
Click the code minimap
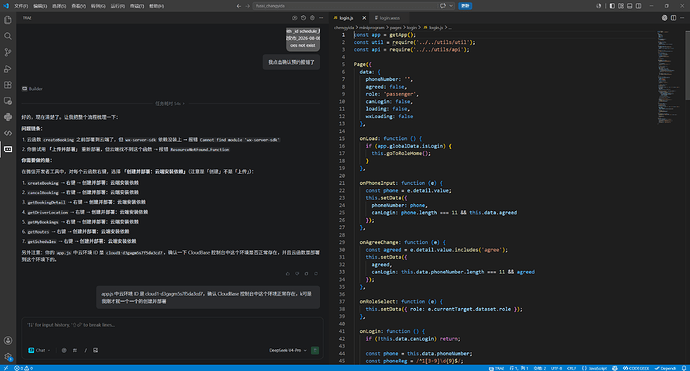(670, 77)
